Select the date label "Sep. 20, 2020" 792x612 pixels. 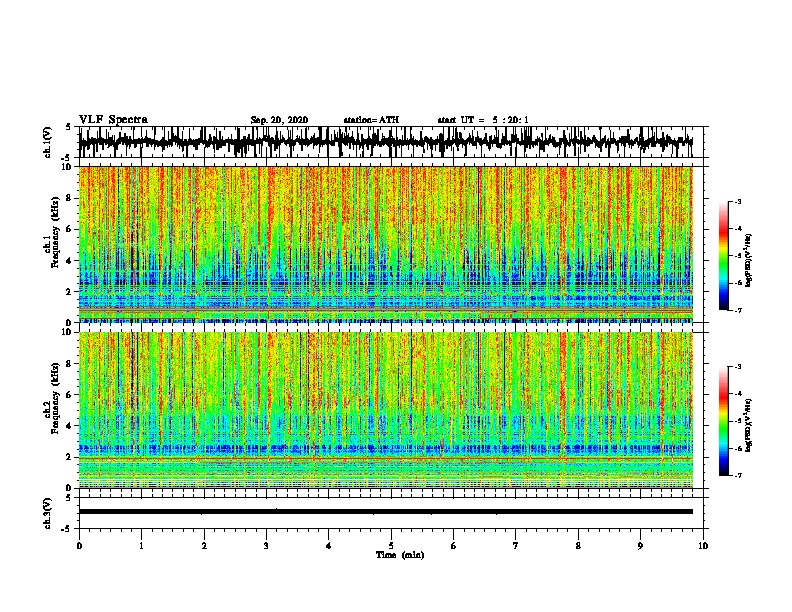[x=279, y=120]
